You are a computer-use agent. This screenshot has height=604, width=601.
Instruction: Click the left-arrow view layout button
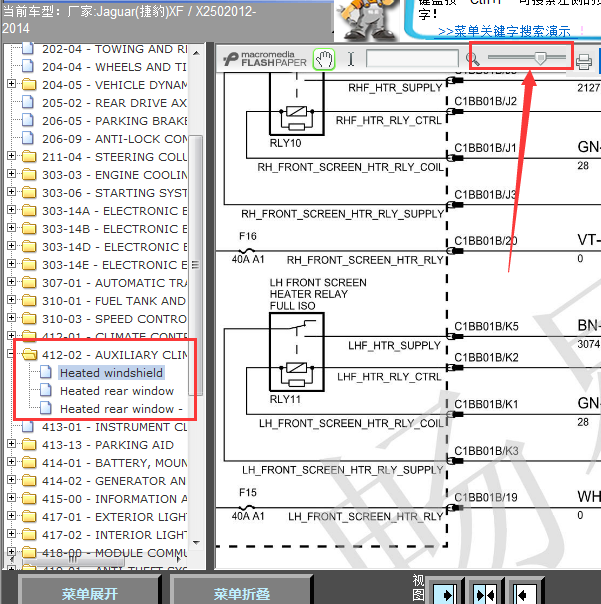[x=525, y=595]
